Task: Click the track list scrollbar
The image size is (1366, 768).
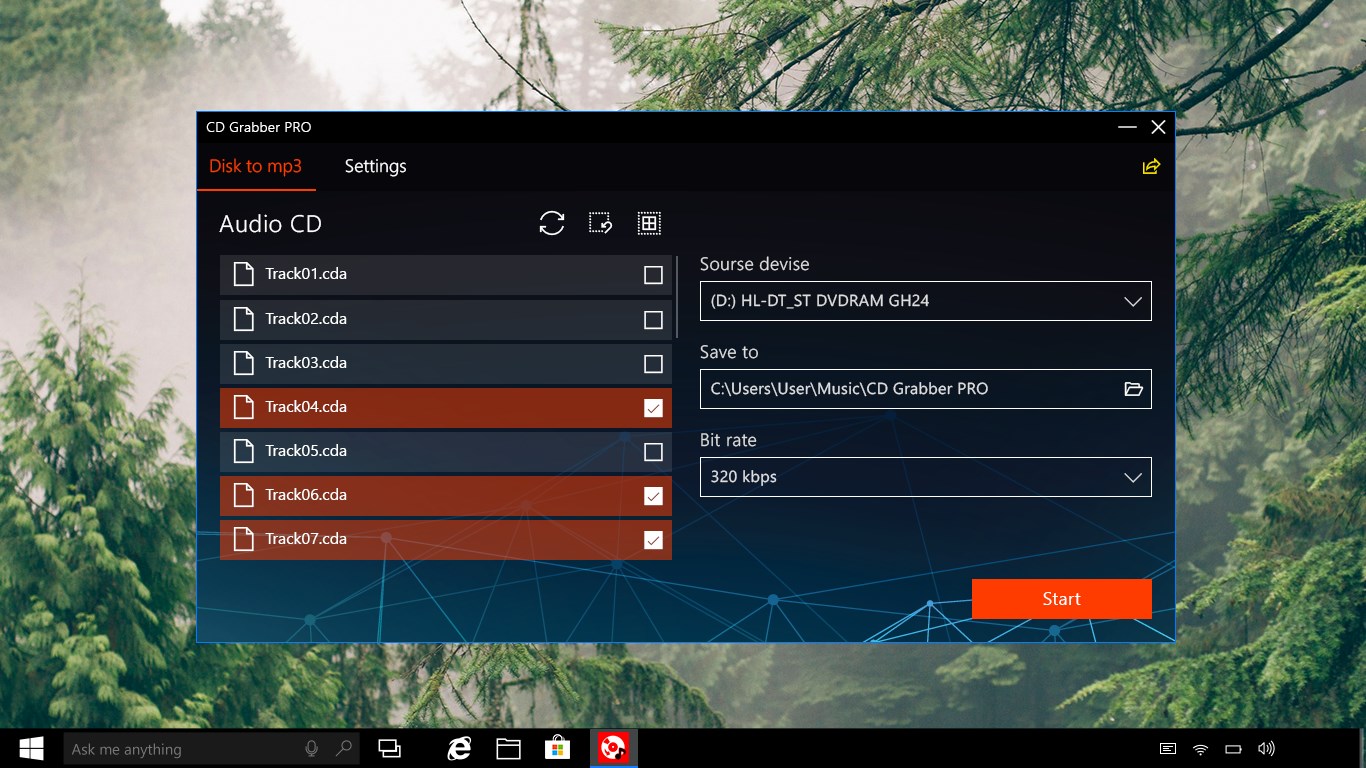Action: 677,297
